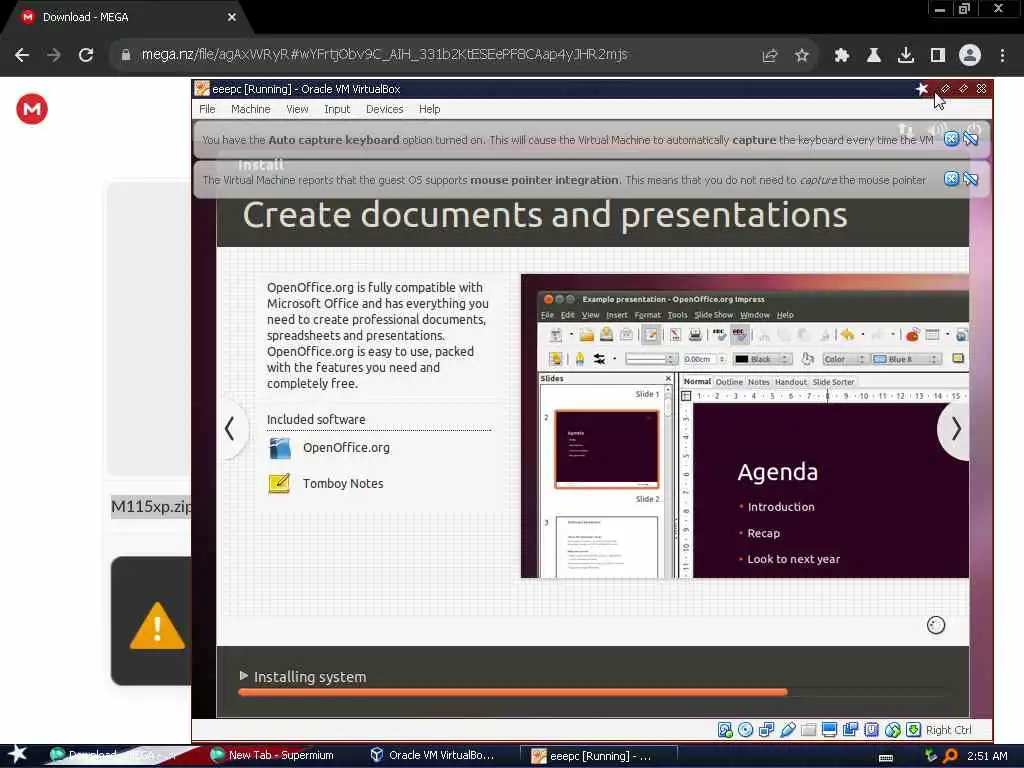This screenshot has width=1024, height=768.
Task: Open the Machine menu
Action: pyautogui.click(x=250, y=109)
